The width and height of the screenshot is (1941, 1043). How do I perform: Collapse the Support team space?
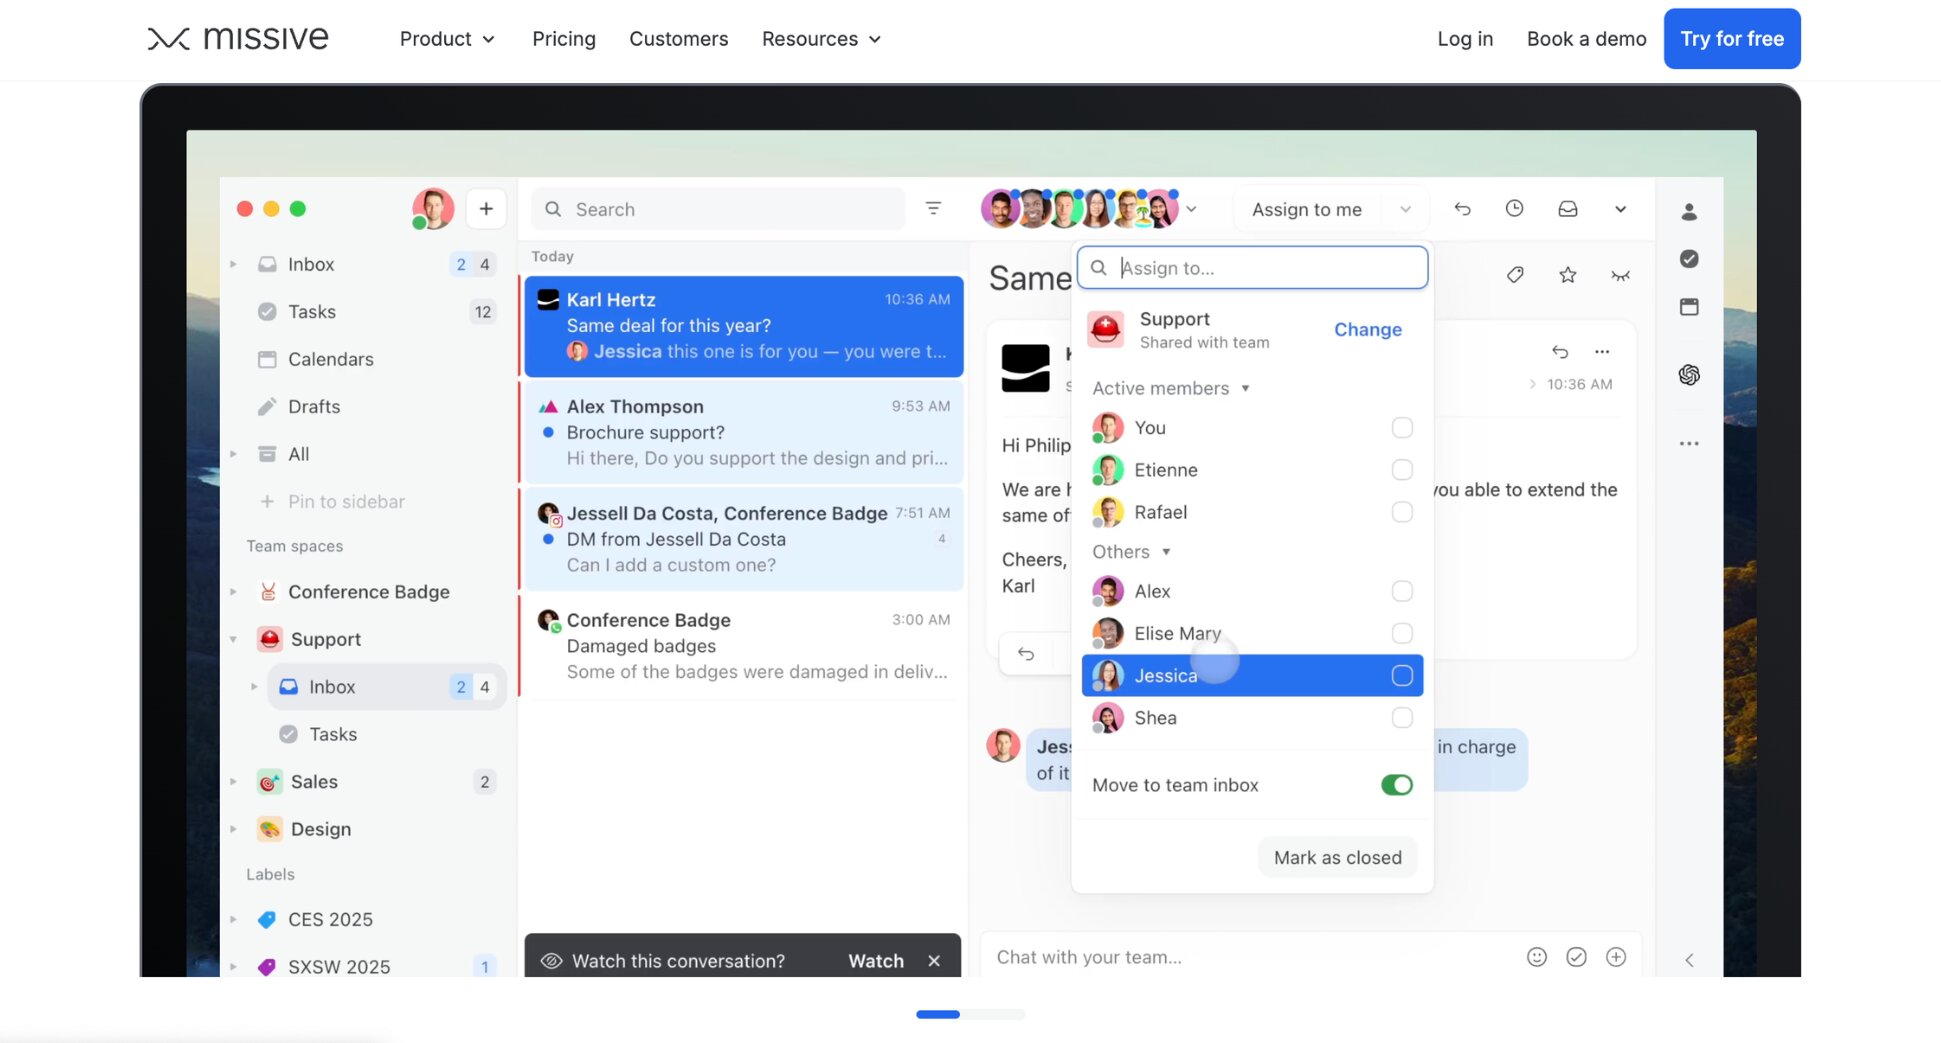click(x=233, y=640)
